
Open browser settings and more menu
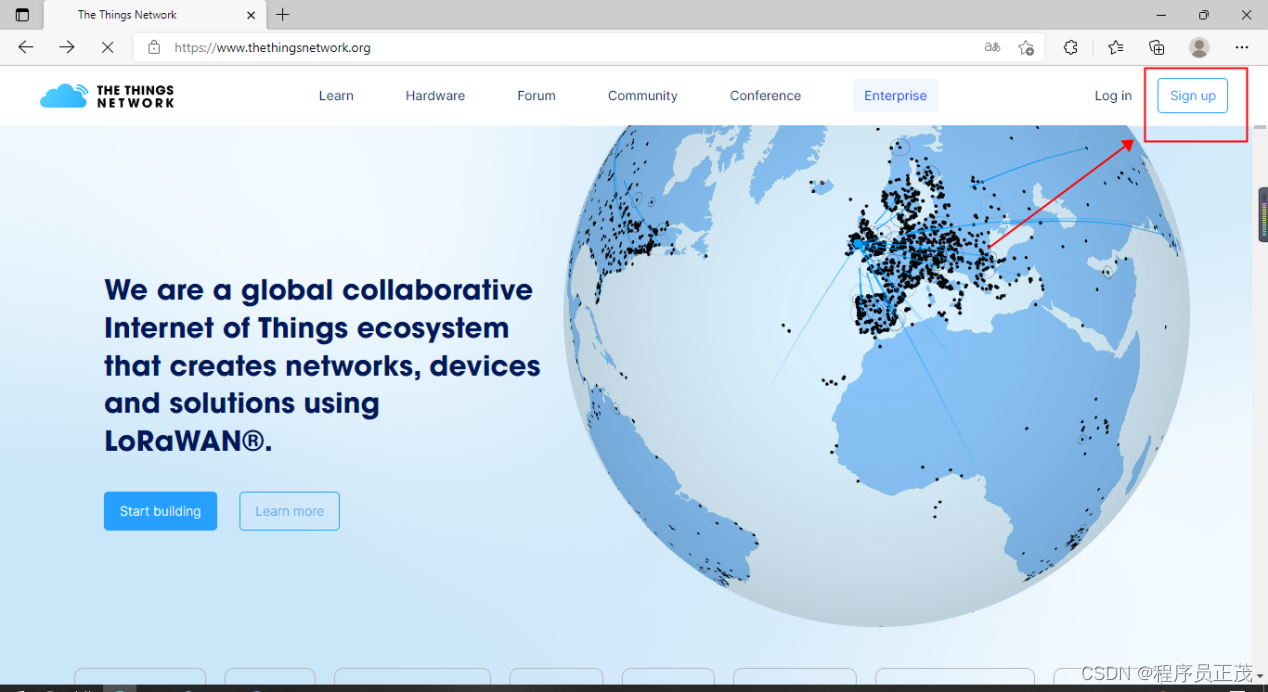(x=1241, y=47)
